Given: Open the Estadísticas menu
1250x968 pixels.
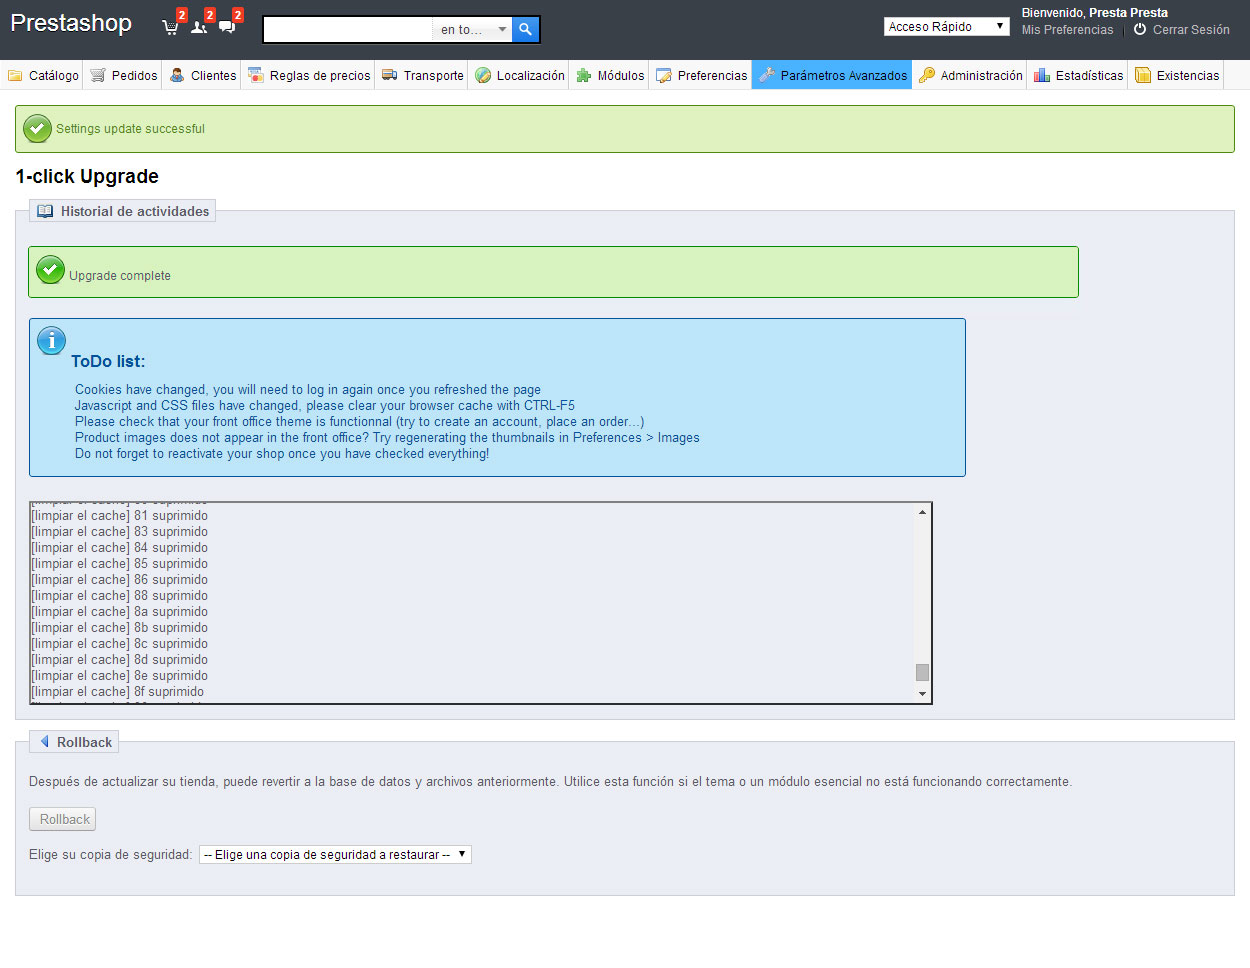Looking at the screenshot, I should [x=1078, y=75].
